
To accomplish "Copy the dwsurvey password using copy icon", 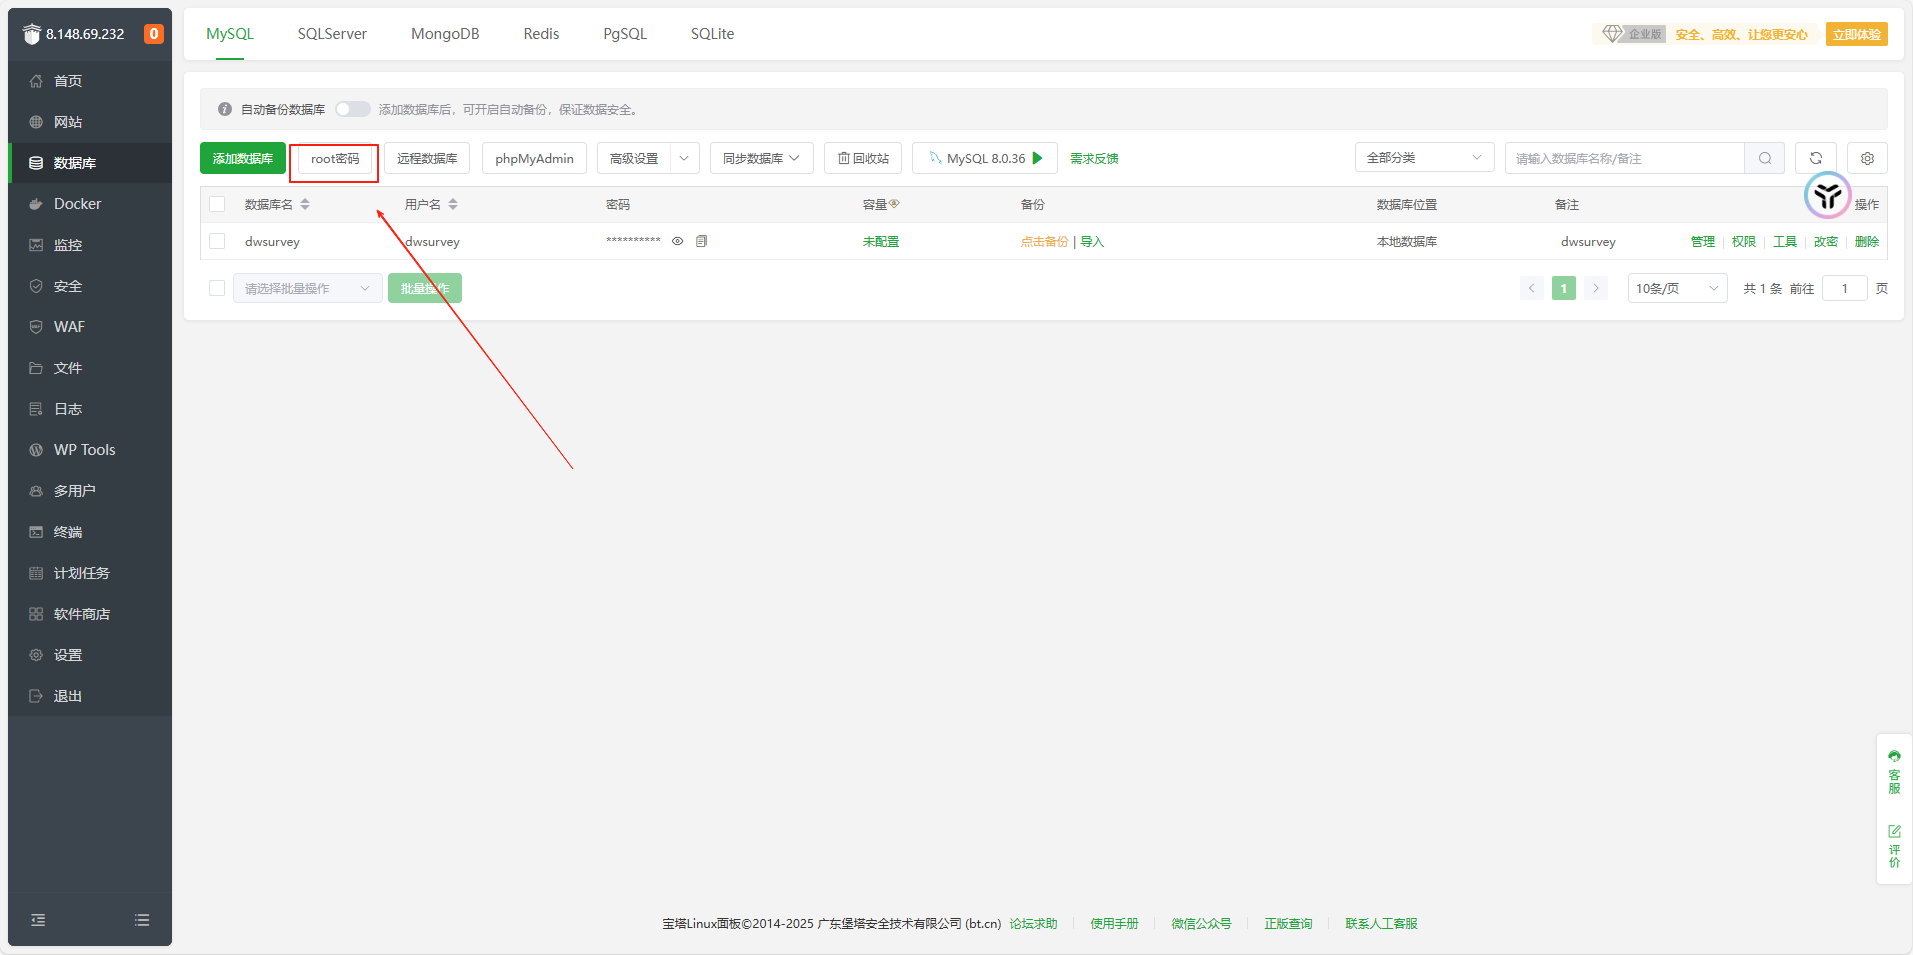I will [x=701, y=241].
